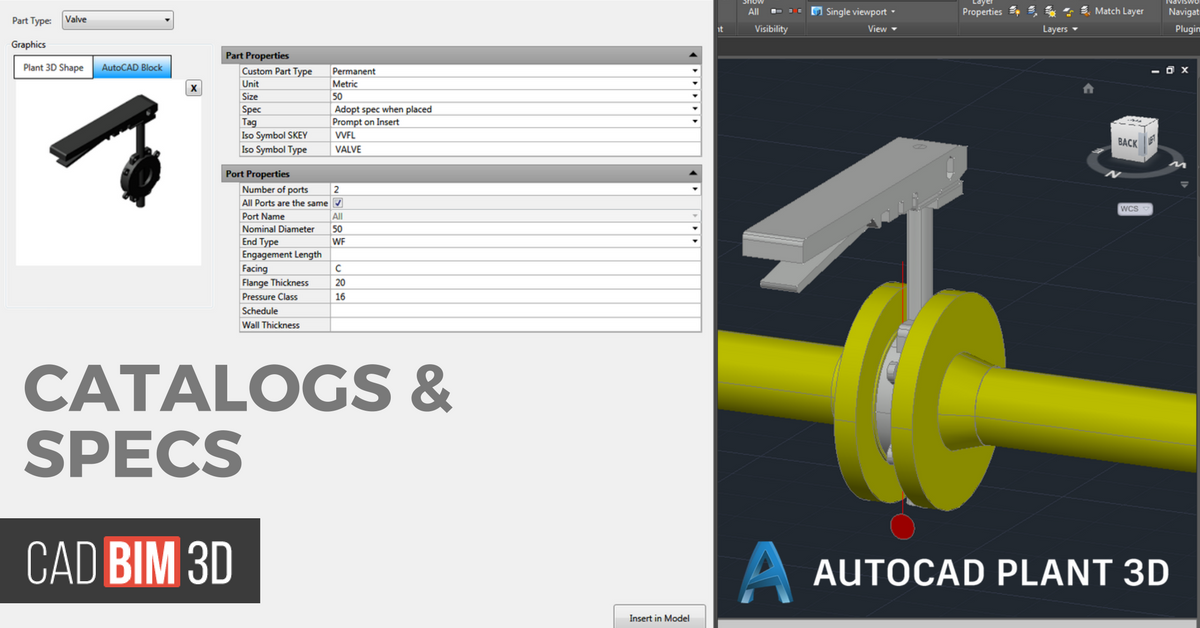The height and width of the screenshot is (628, 1200).
Task: Click the Unlock layer padlock icon
Action: coord(1068,12)
